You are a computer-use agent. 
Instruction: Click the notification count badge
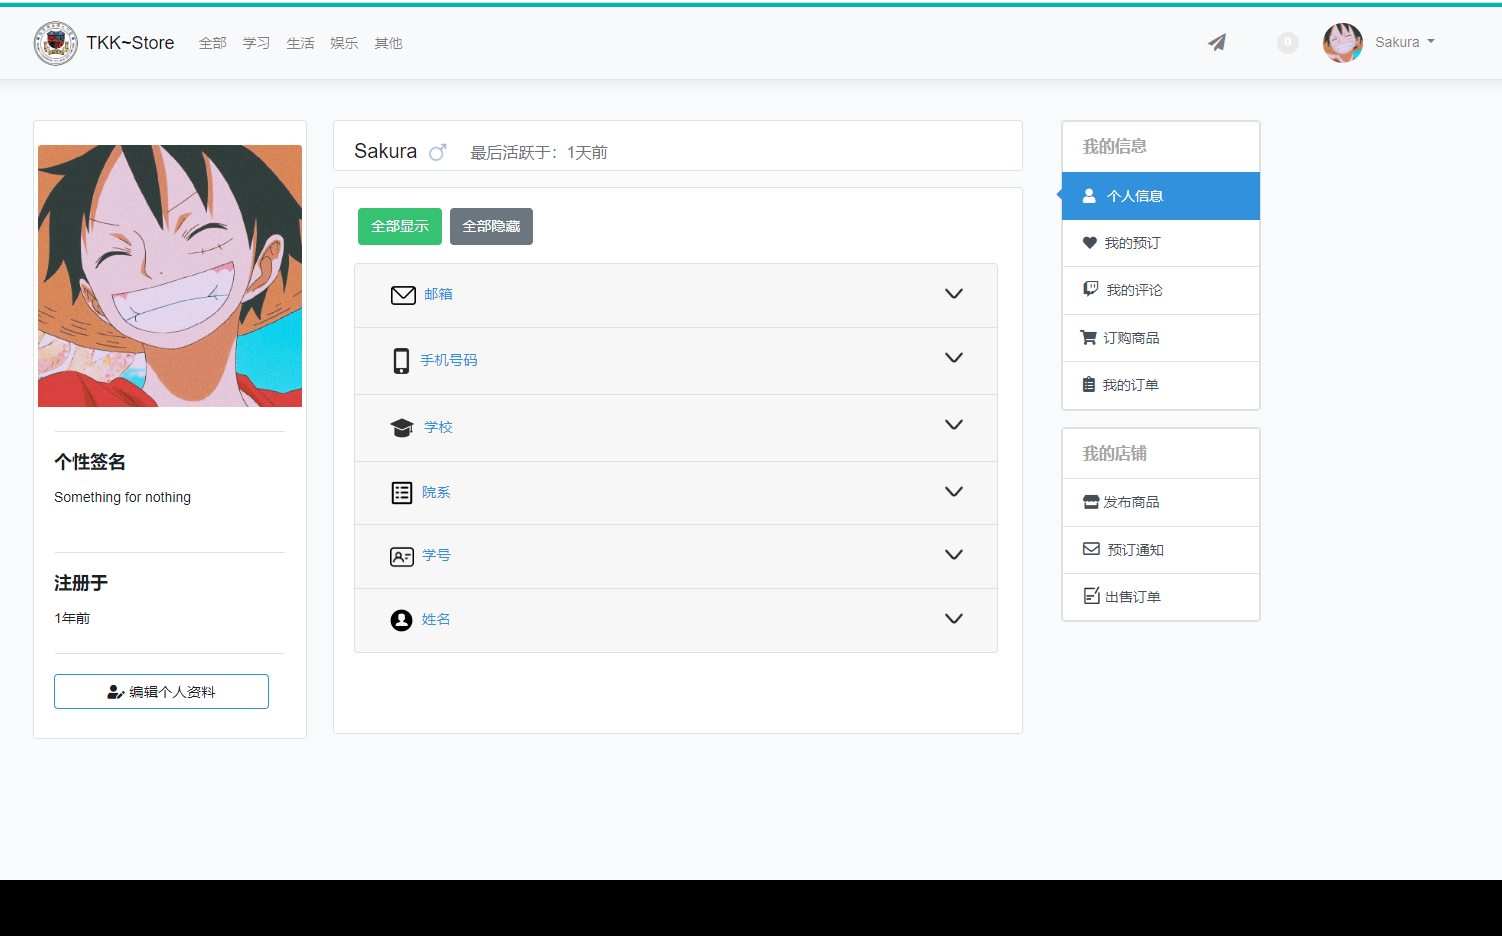pos(1287,42)
